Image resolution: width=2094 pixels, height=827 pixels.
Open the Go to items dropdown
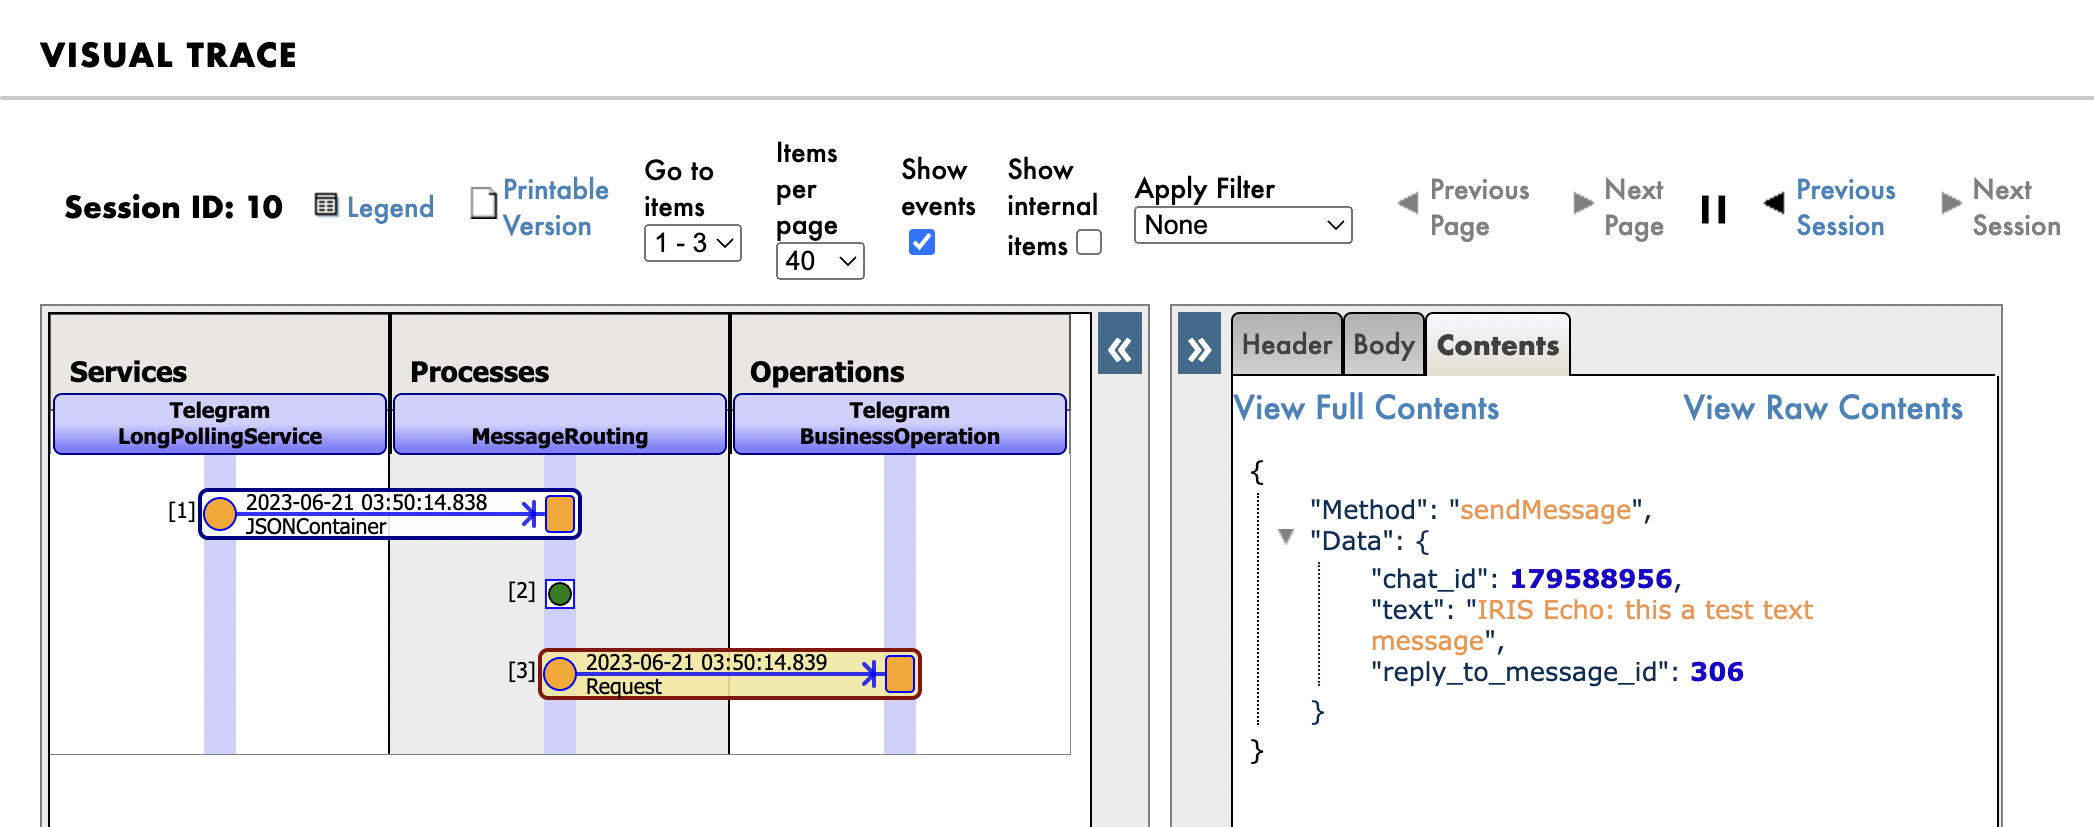[x=692, y=243]
